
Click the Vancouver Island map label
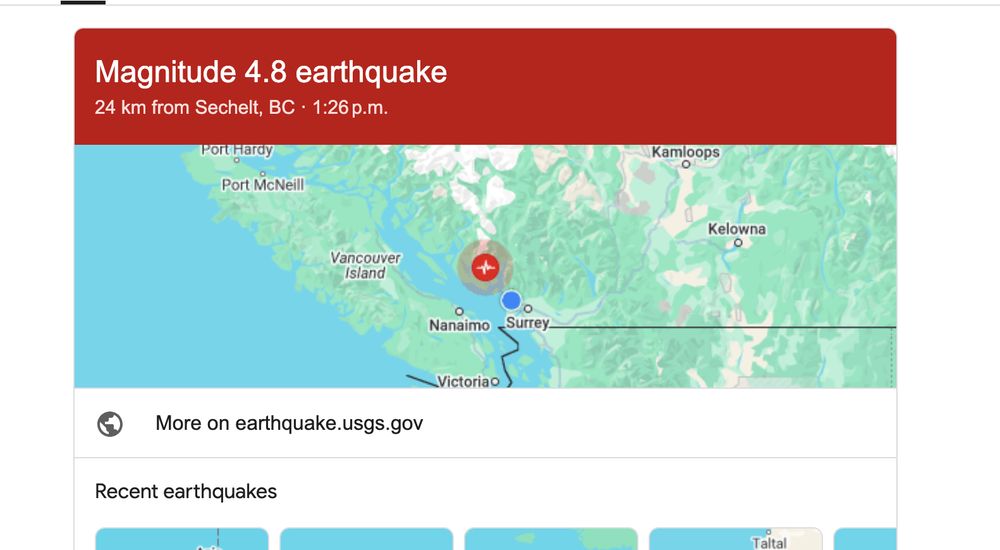click(365, 265)
